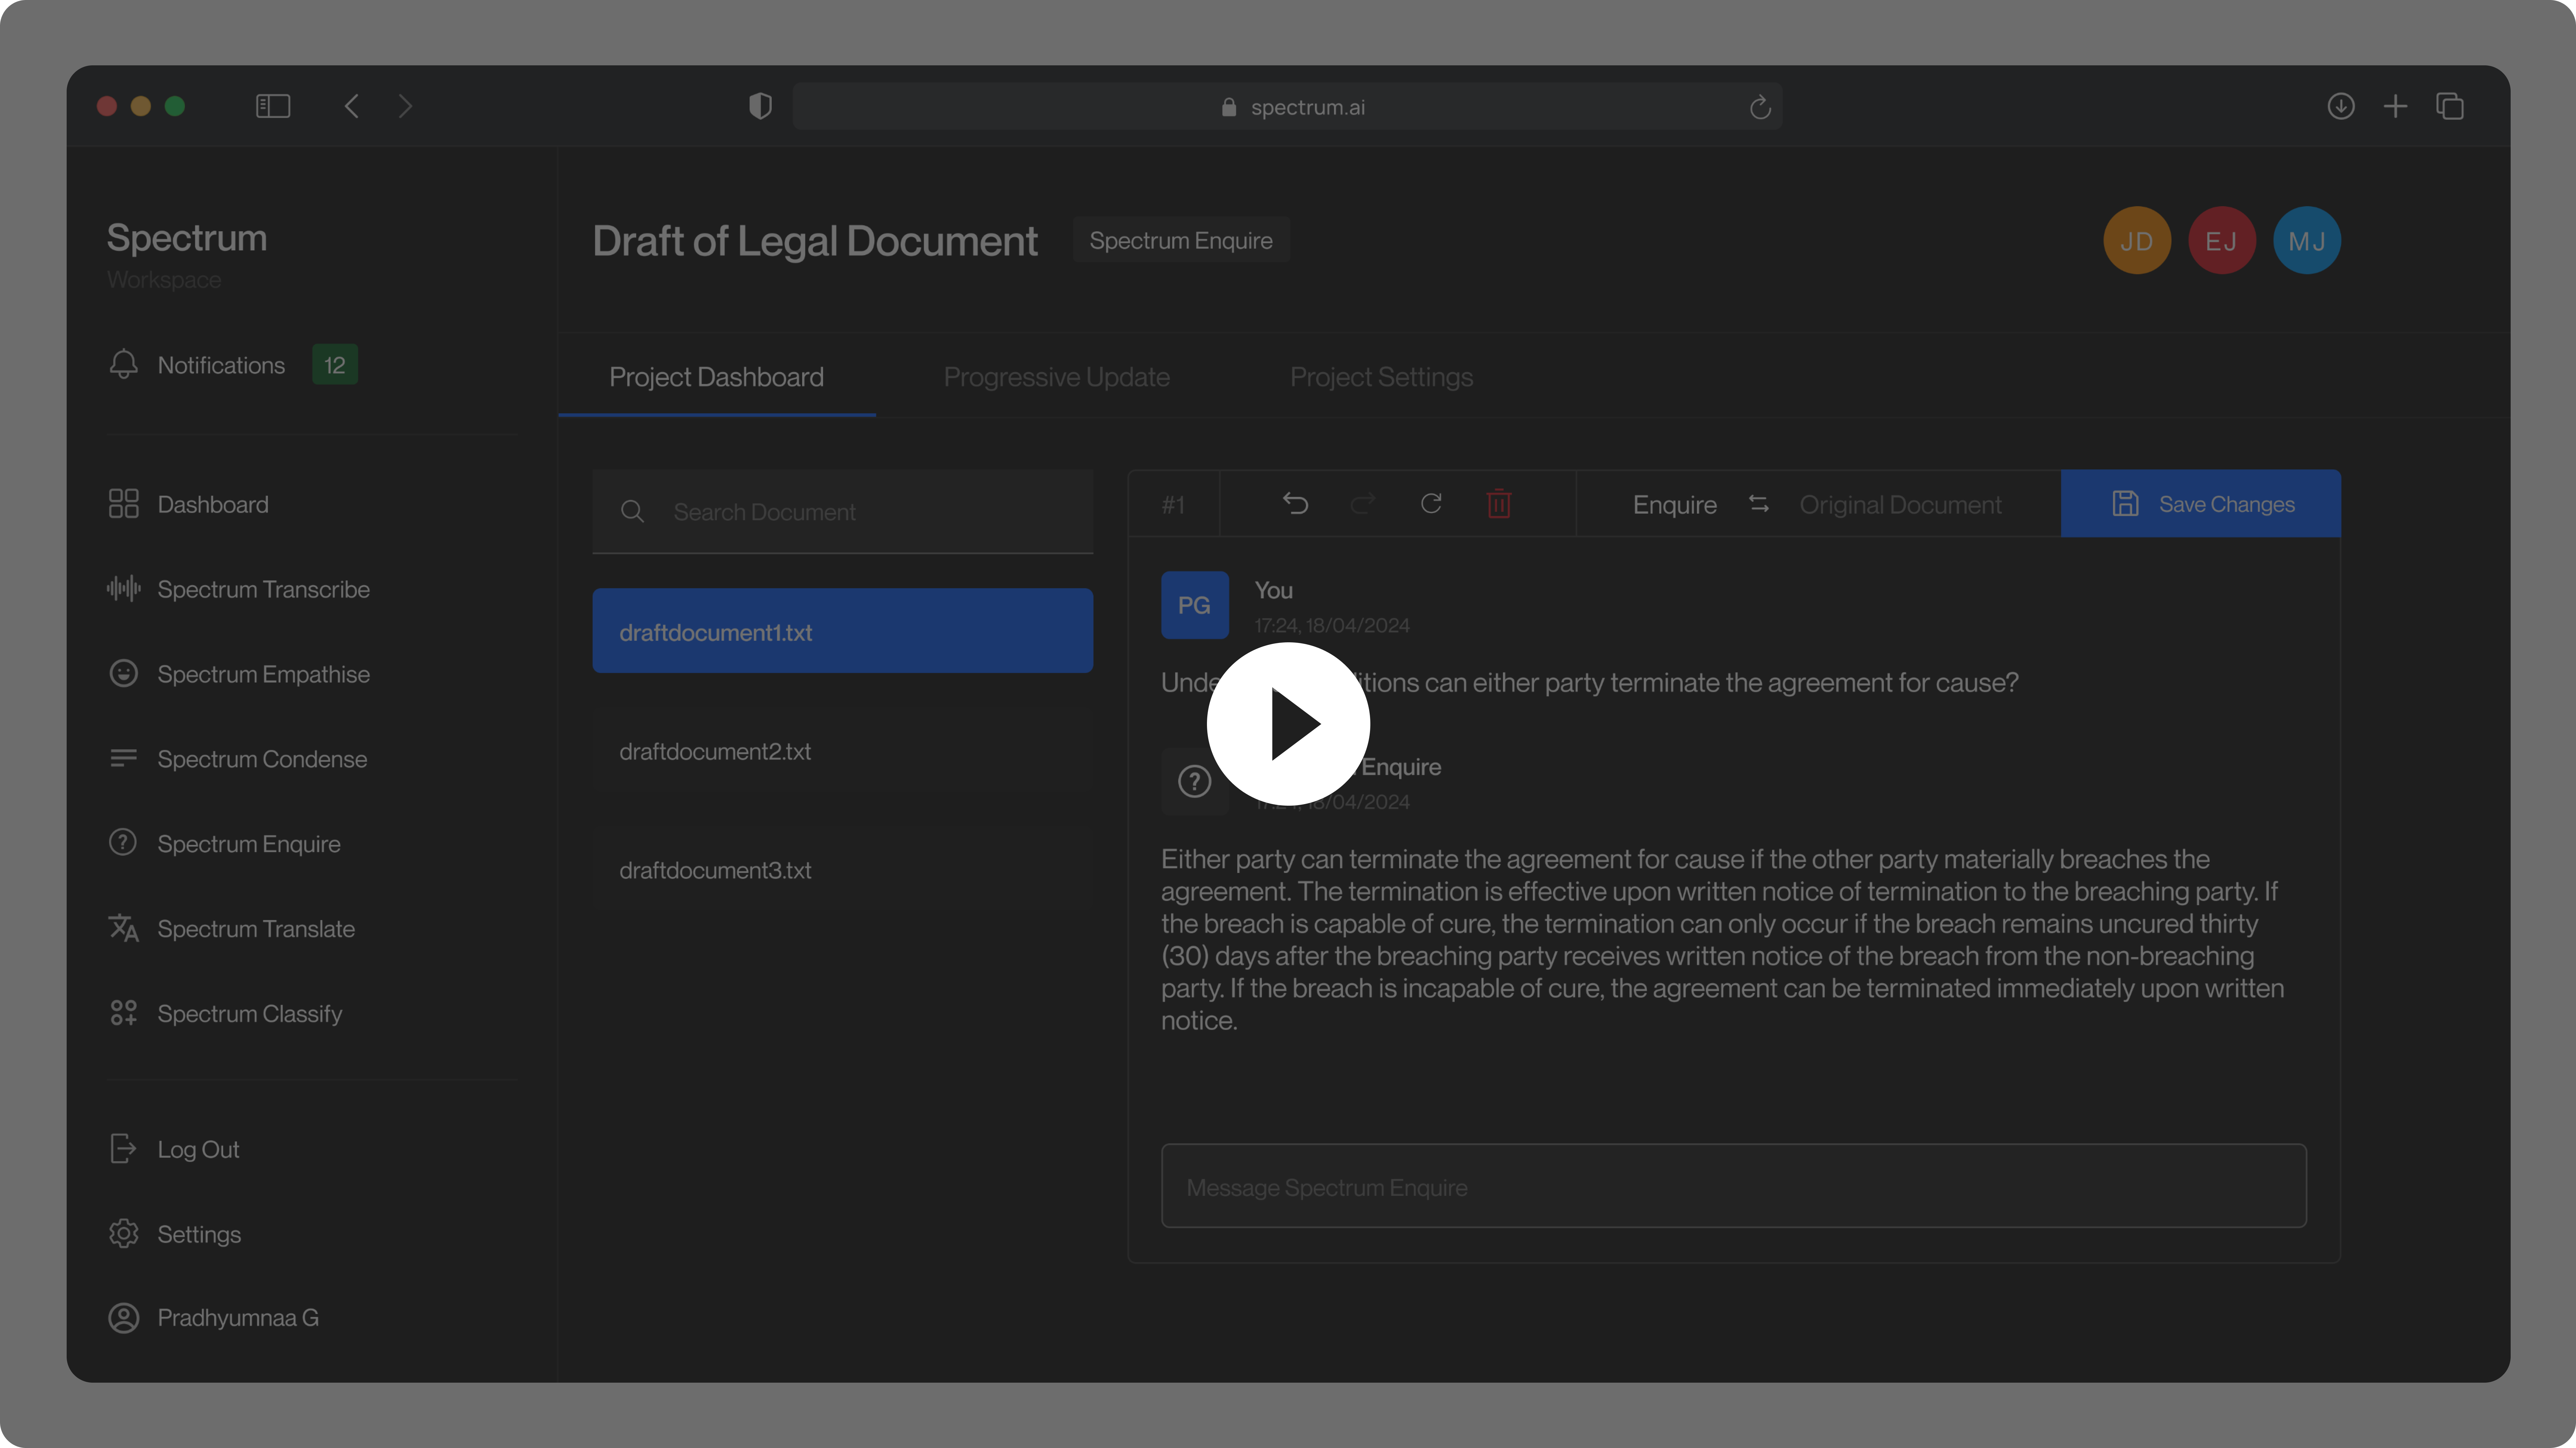Toggle the browser sidebar icon
2576x1448 pixels.
(x=273, y=106)
